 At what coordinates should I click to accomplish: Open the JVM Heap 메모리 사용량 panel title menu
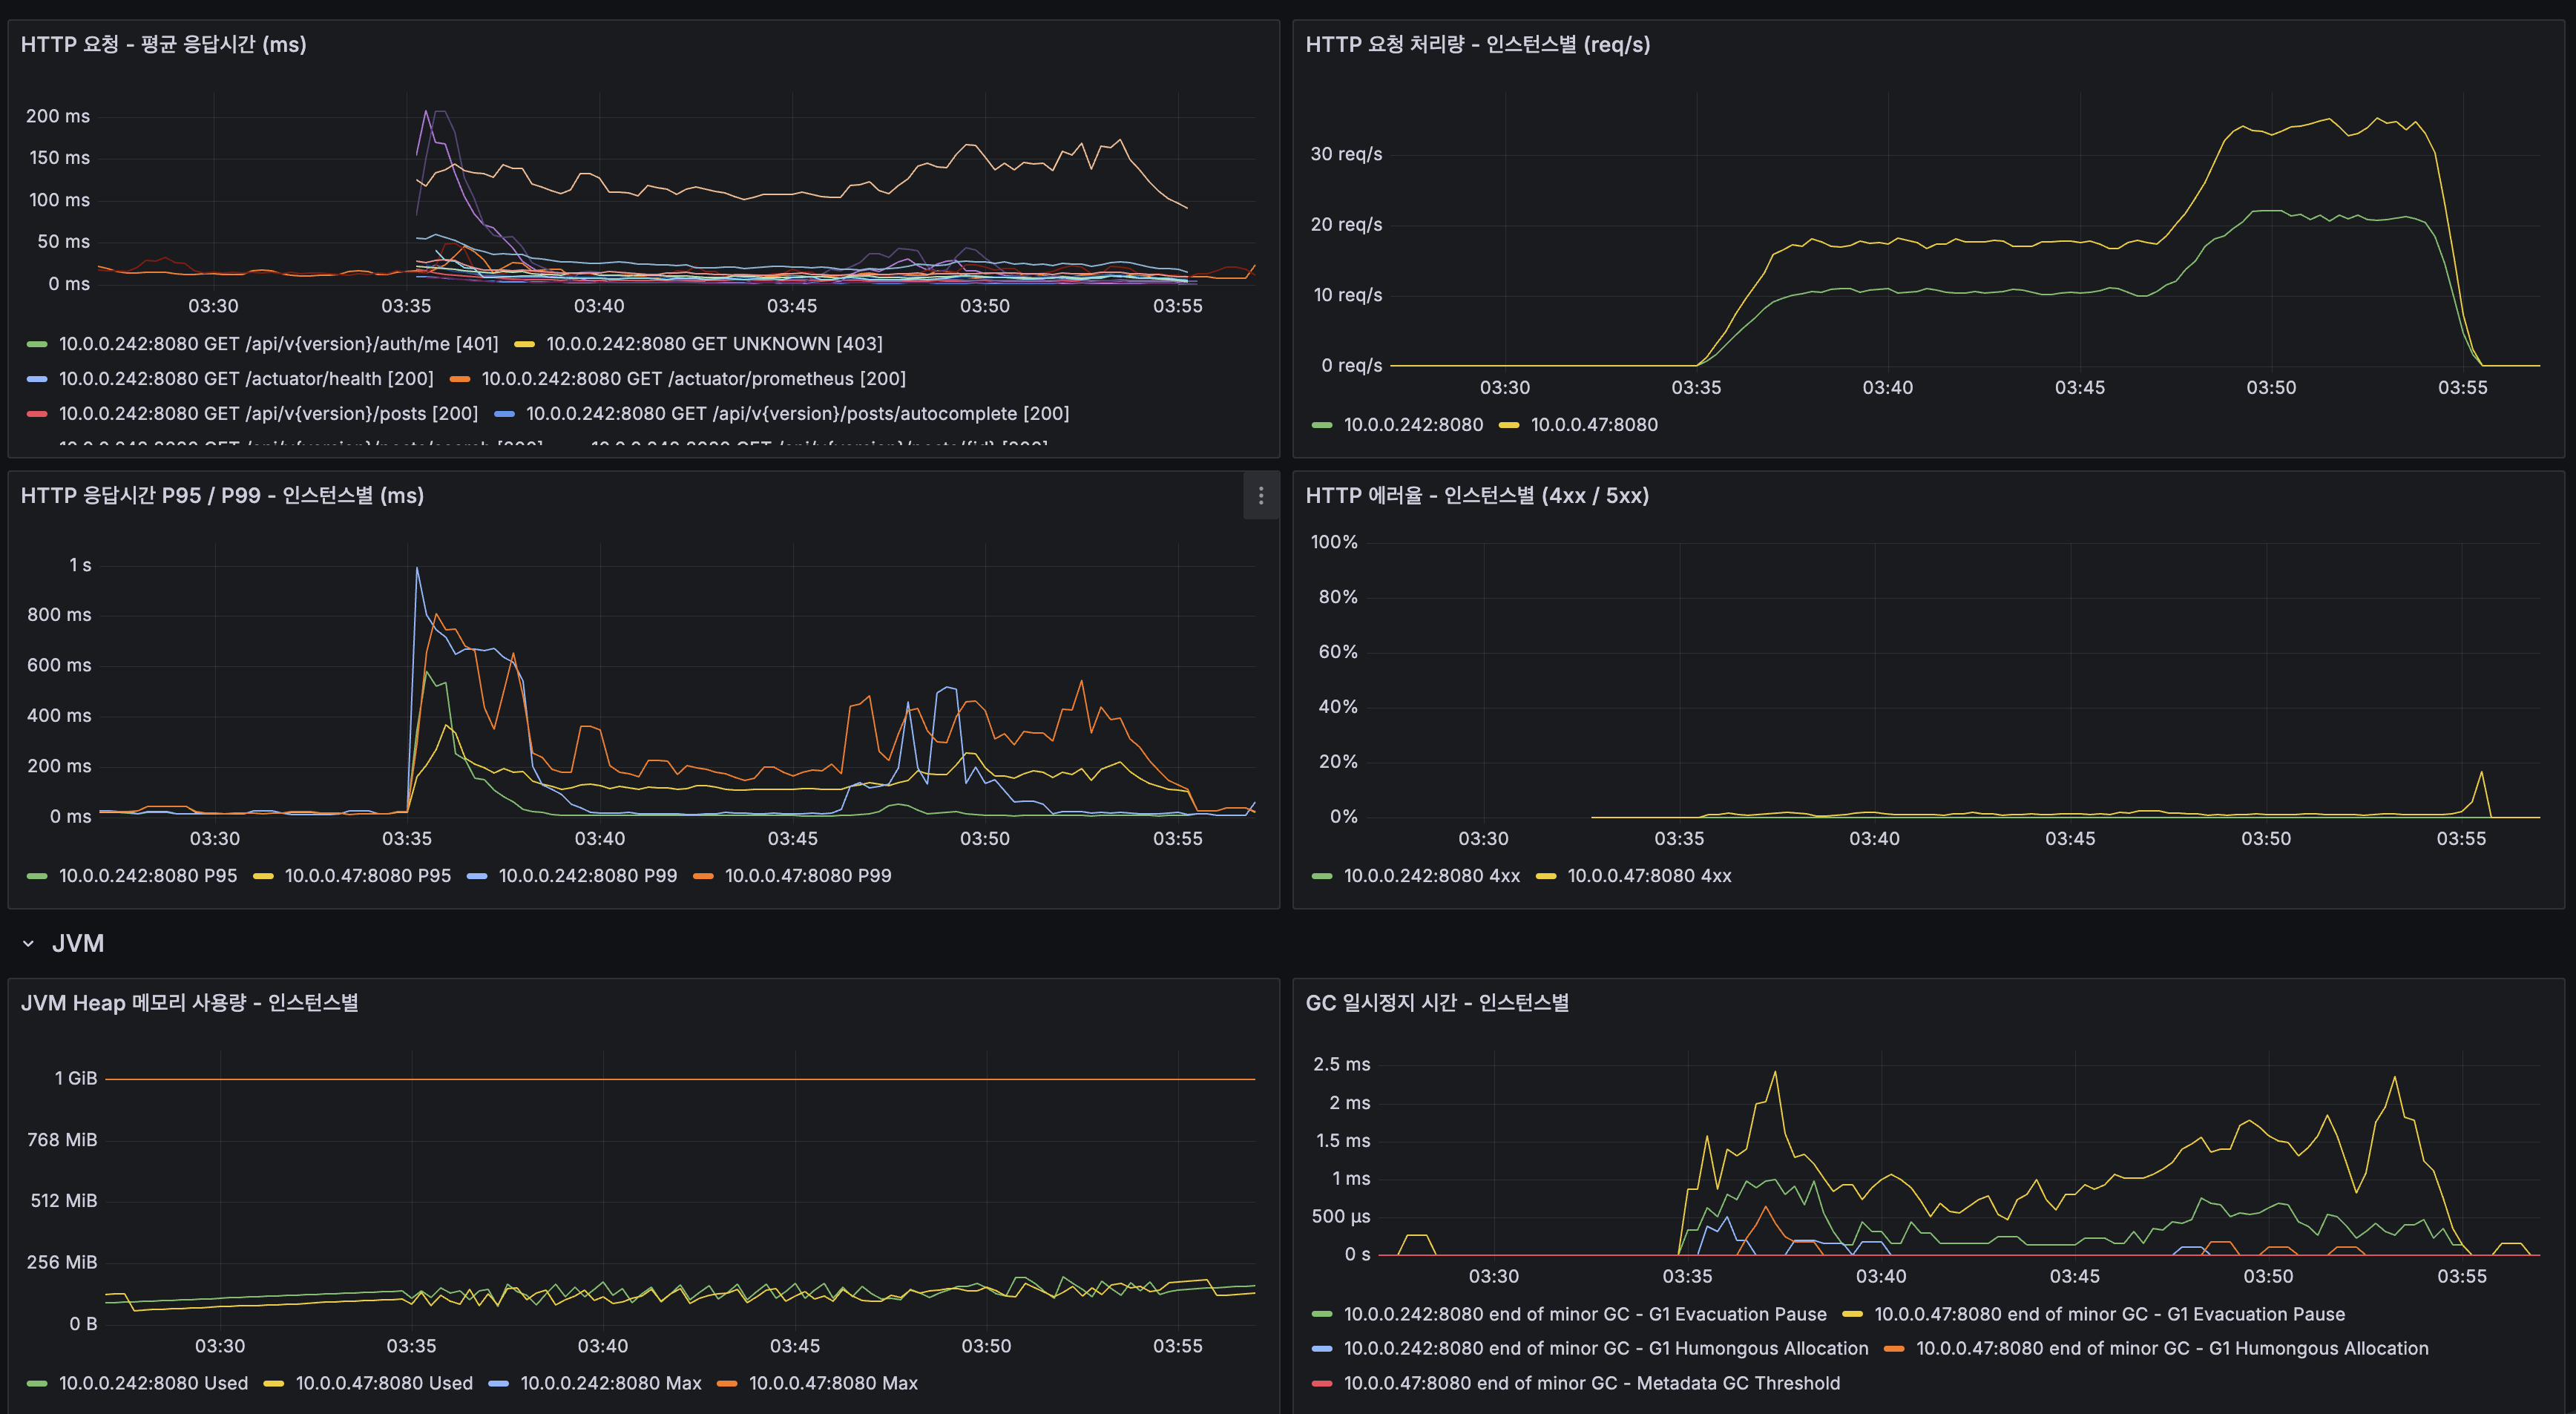(x=189, y=1002)
